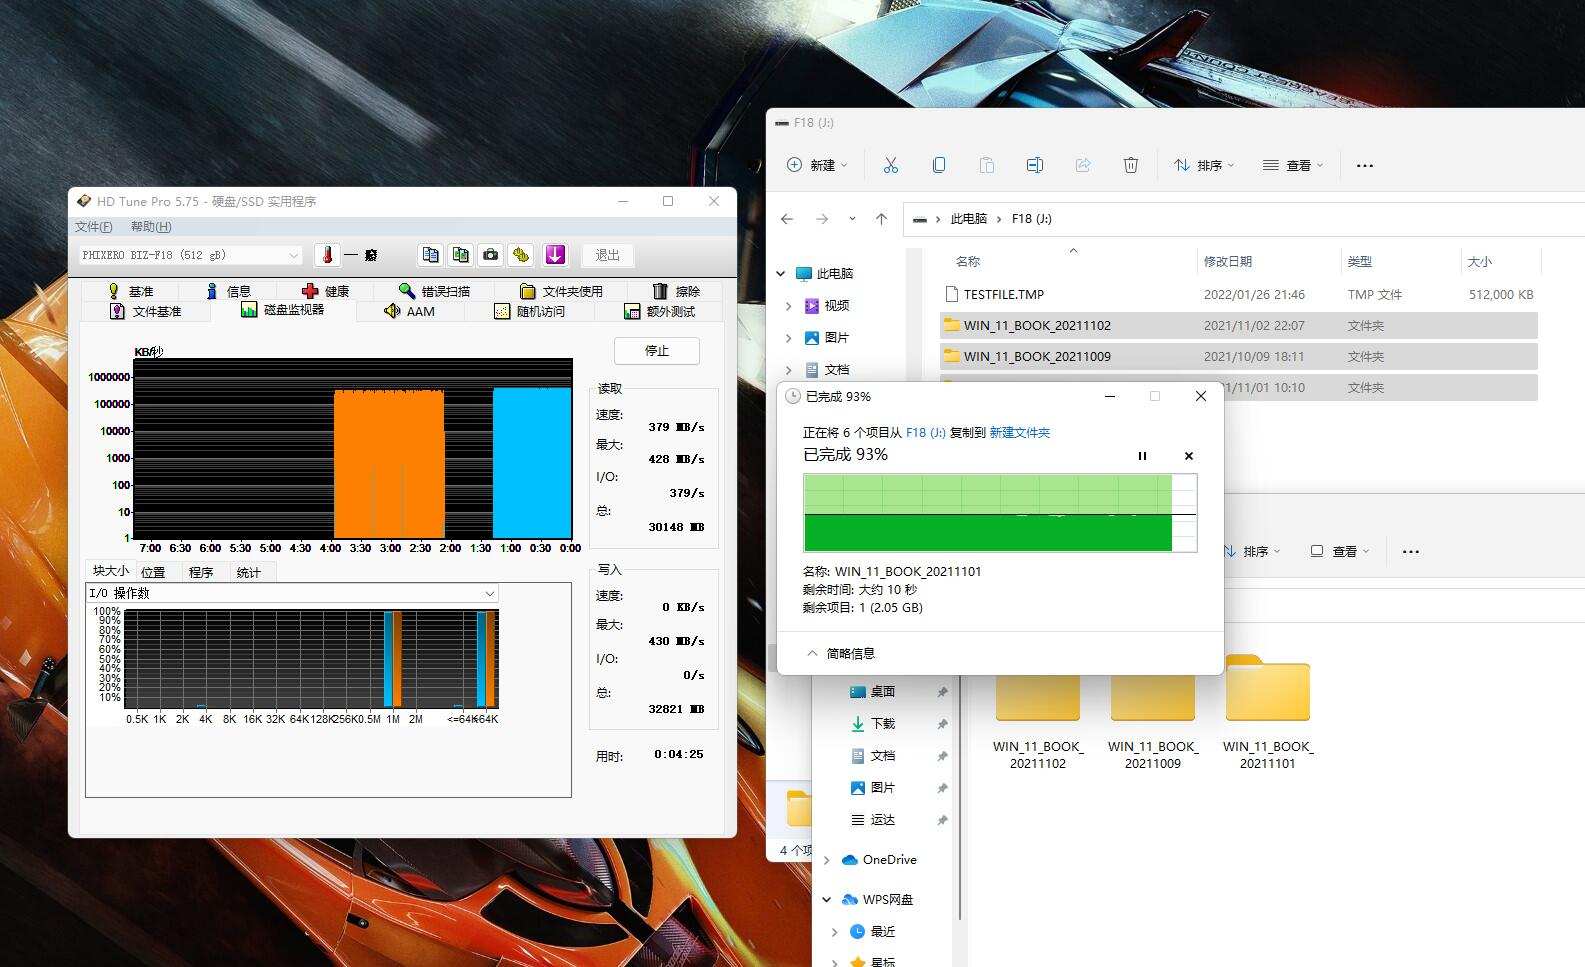Open the 排序 (Sort) dropdown in the F18 window
This screenshot has width=1585, height=967.
click(1204, 165)
